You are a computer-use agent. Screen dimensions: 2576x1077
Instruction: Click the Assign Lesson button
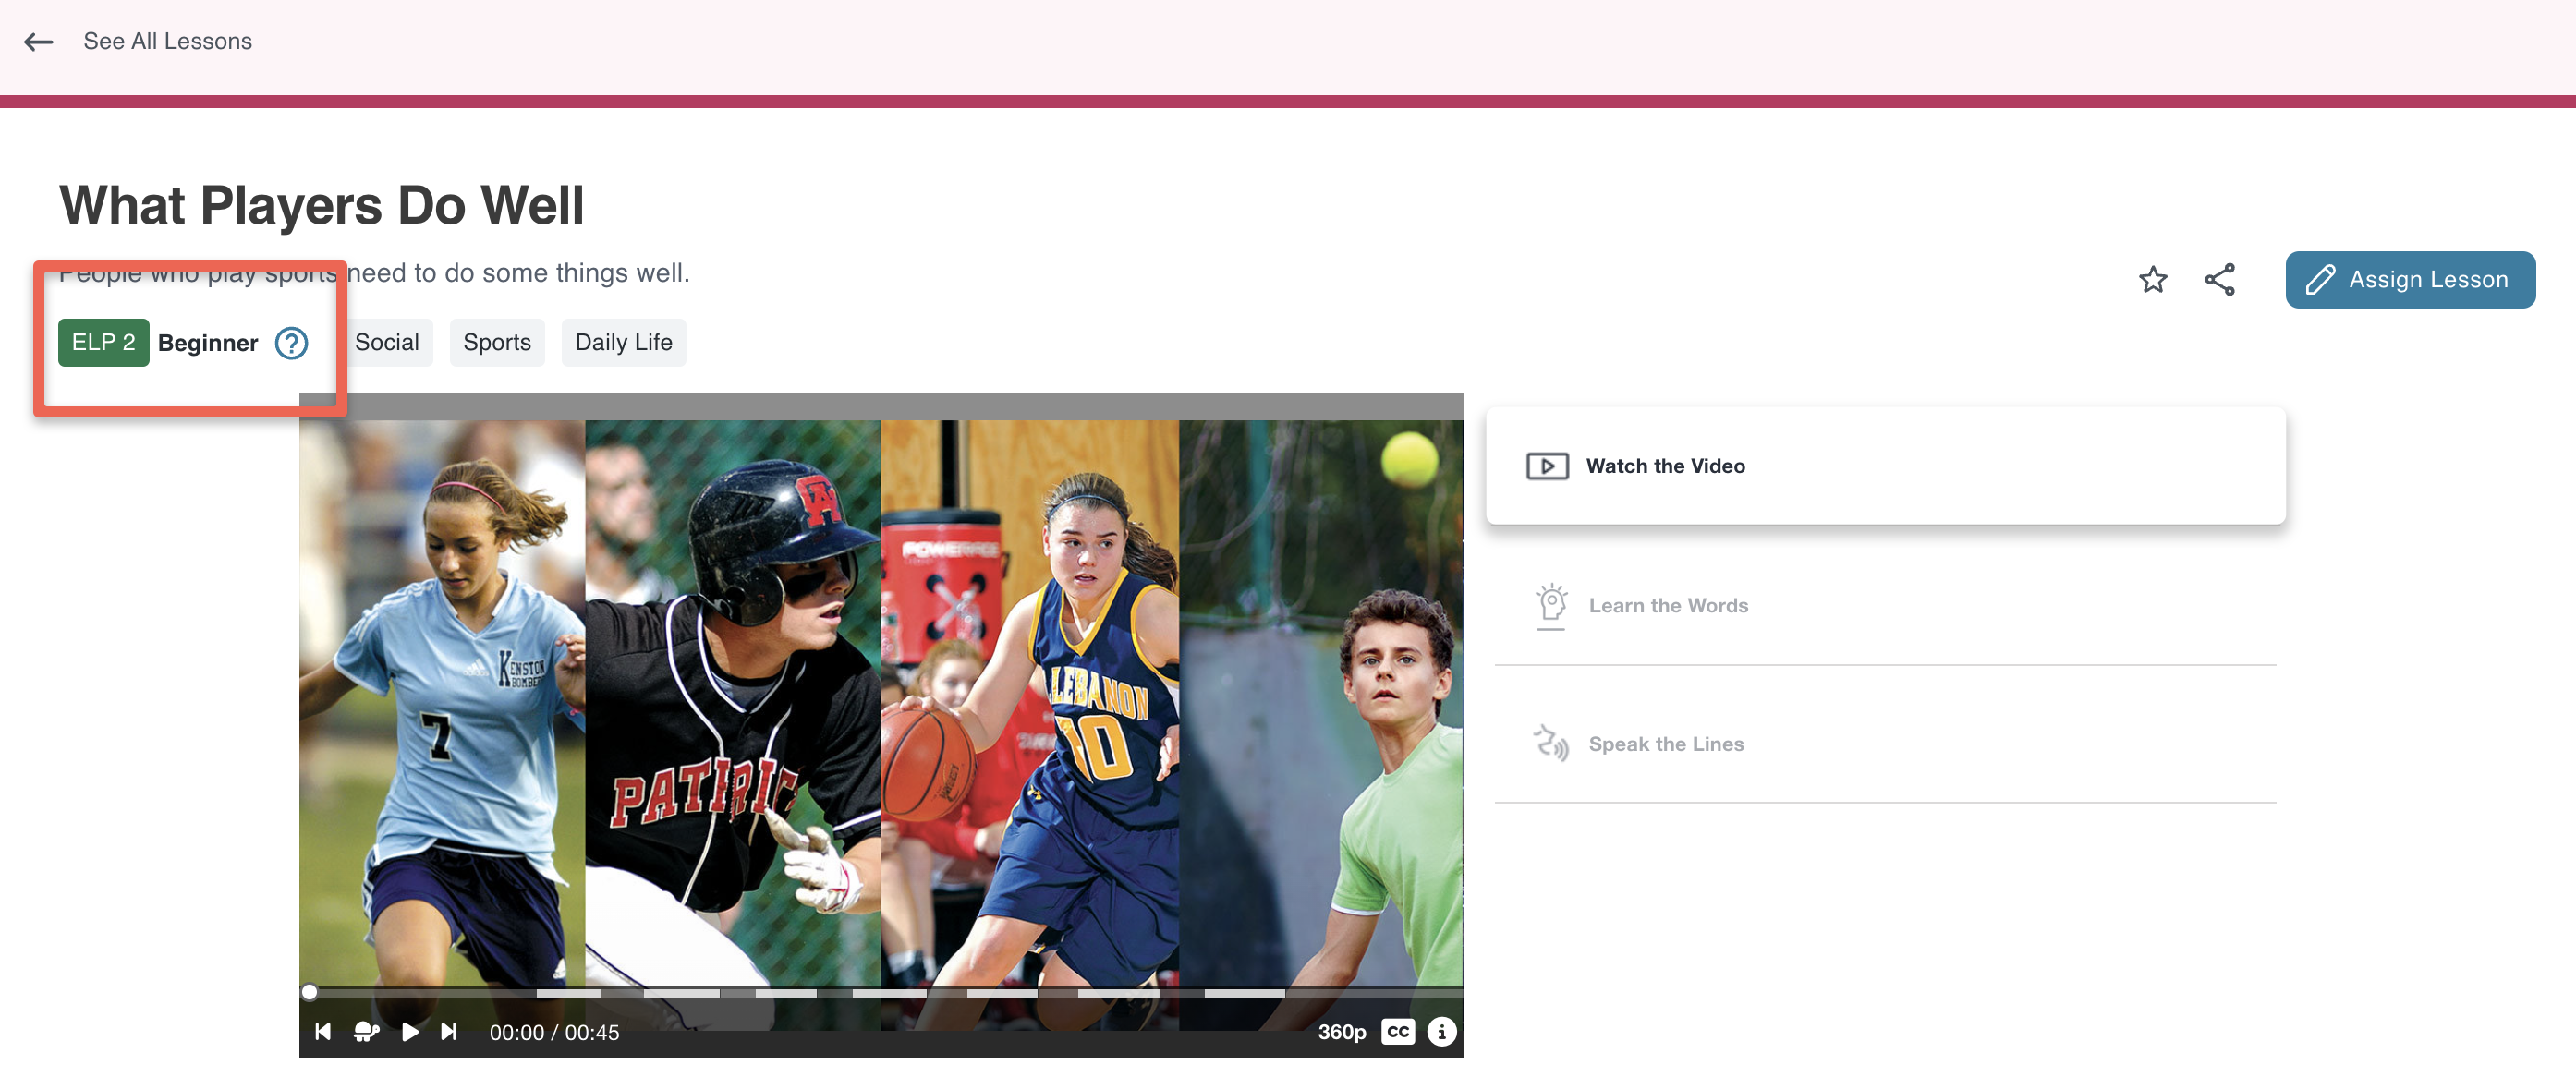pos(2409,279)
